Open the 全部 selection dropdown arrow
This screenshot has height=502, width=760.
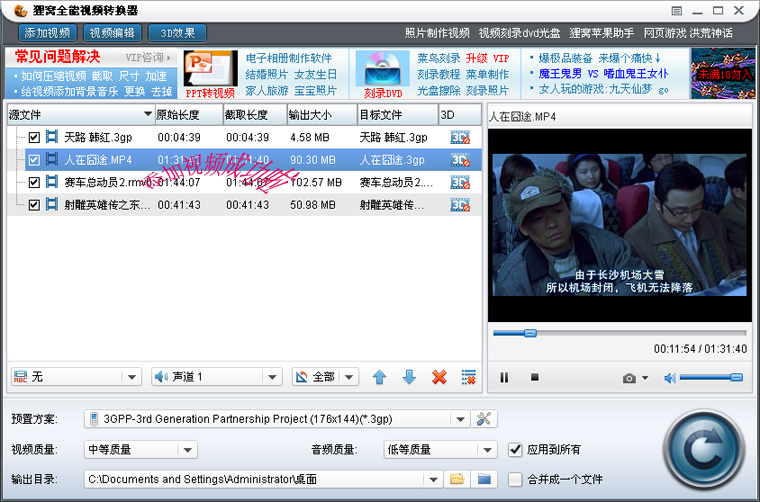pos(349,377)
